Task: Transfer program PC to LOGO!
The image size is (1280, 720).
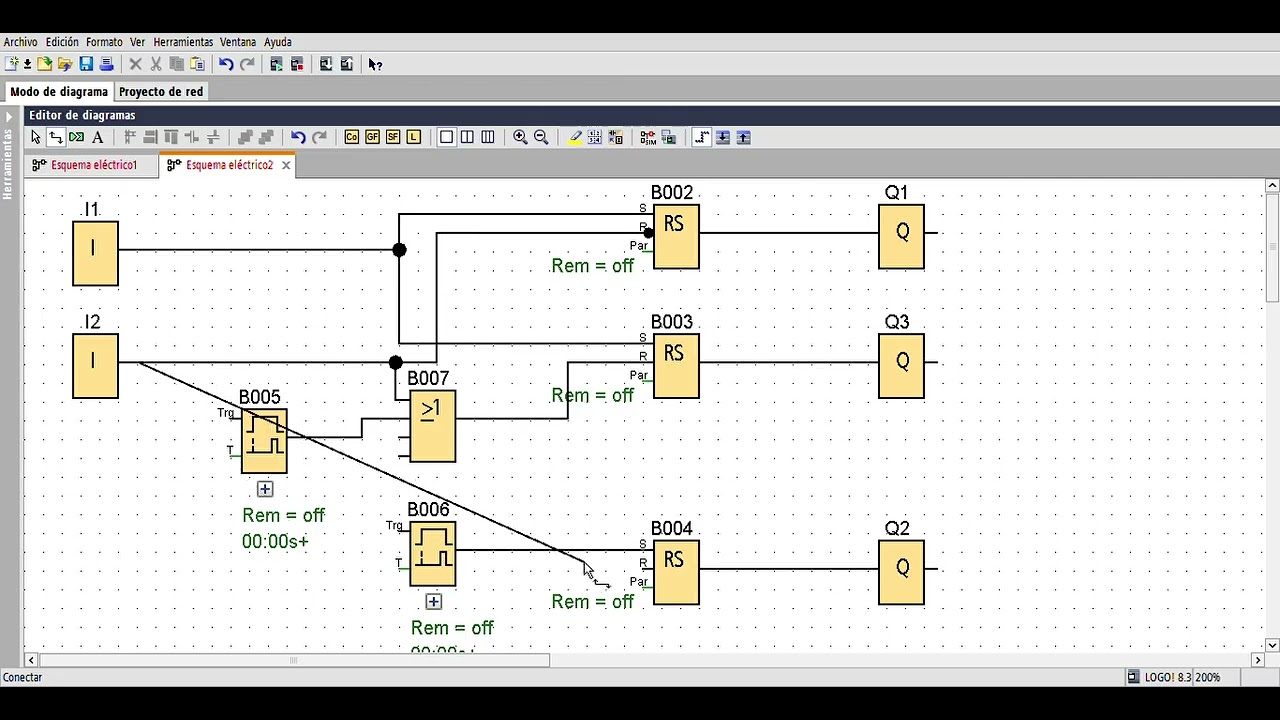Action: coord(325,64)
